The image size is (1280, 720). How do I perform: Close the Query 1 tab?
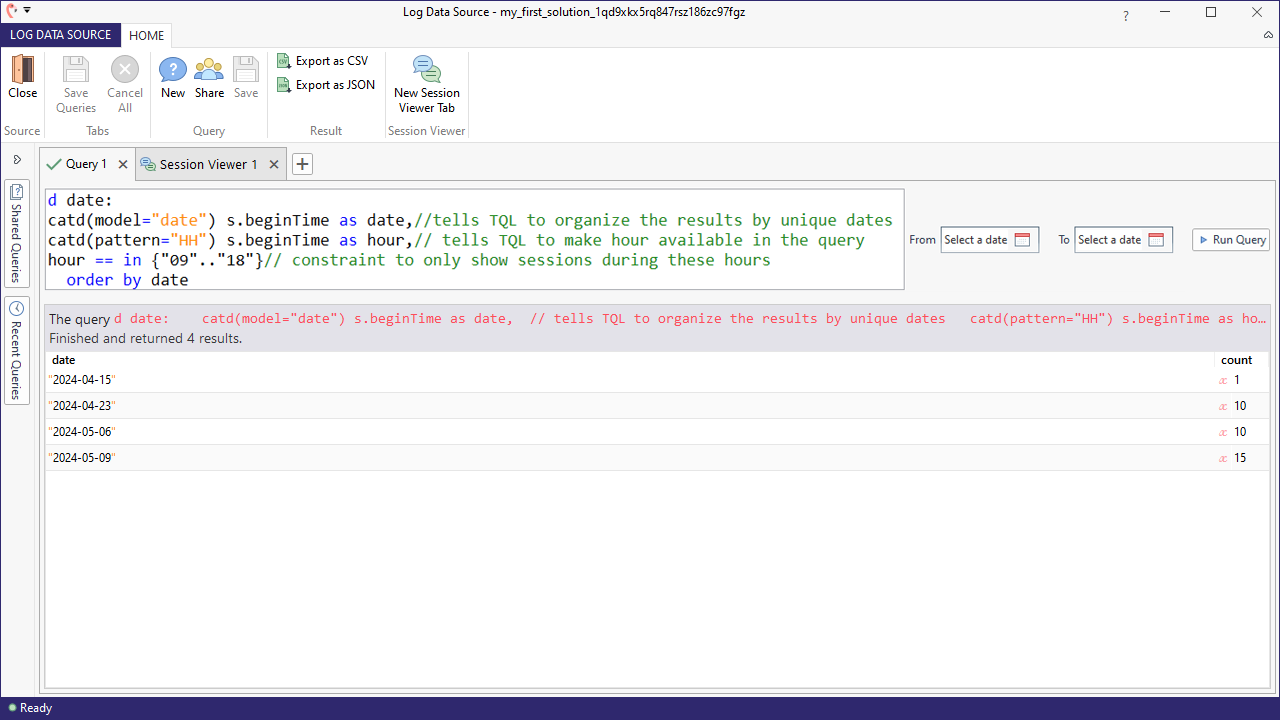[x=123, y=164]
